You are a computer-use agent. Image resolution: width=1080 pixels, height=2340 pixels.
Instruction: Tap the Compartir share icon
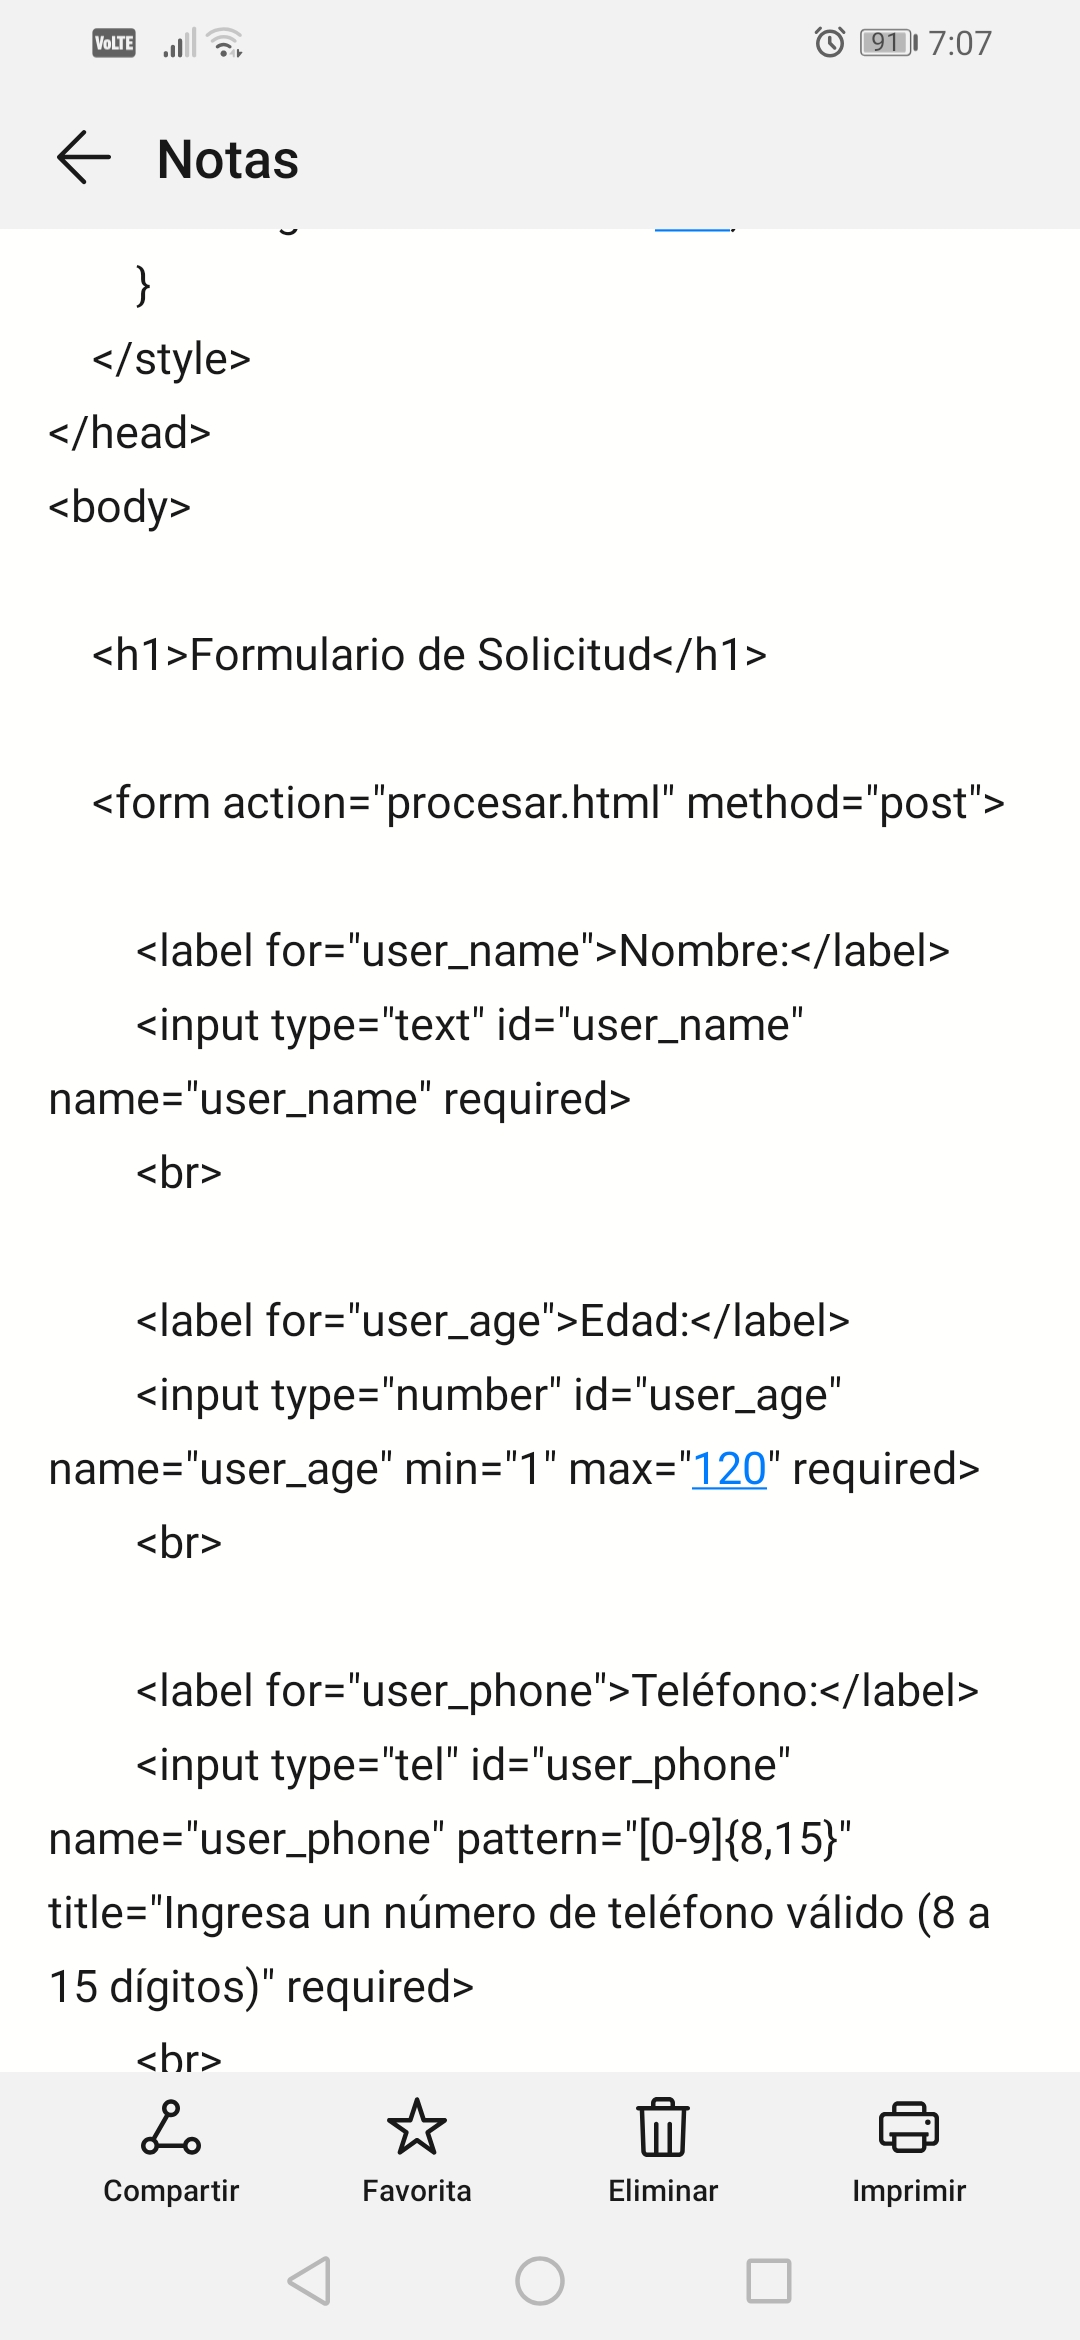pos(171,2127)
